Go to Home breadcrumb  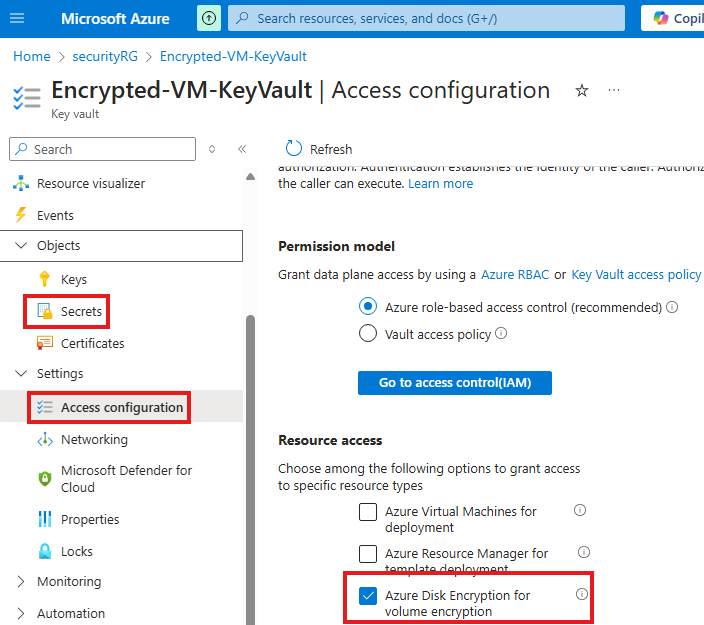pyautogui.click(x=31, y=57)
